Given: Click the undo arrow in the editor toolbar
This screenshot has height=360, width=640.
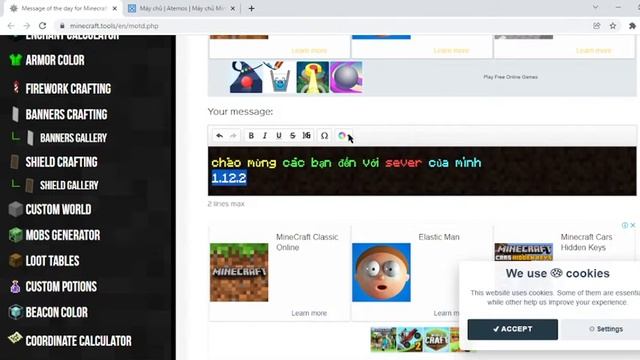Looking at the screenshot, I should 220,136.
